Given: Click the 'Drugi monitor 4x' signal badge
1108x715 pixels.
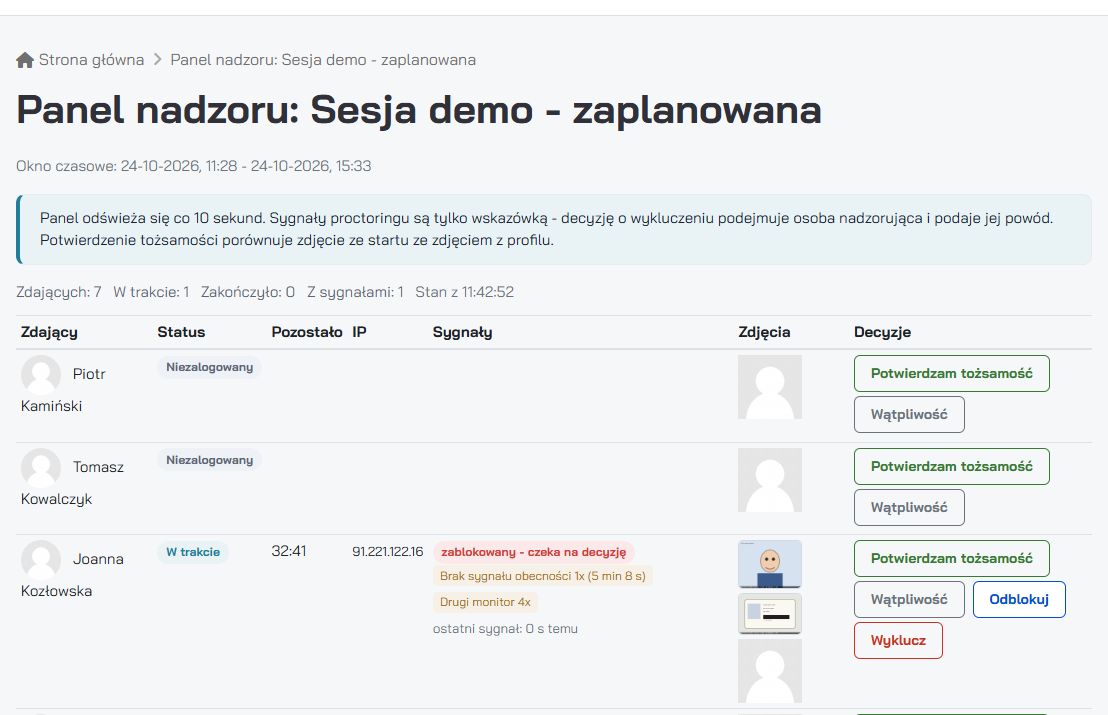Looking at the screenshot, I should [x=485, y=602].
